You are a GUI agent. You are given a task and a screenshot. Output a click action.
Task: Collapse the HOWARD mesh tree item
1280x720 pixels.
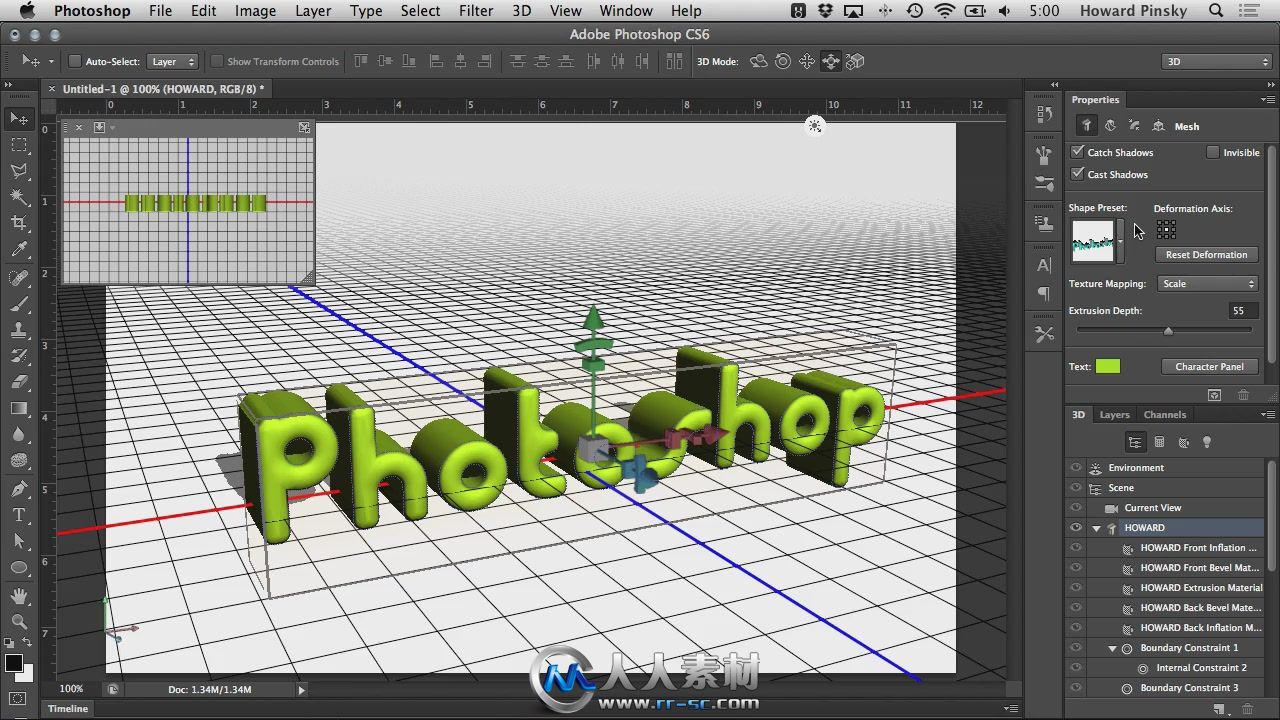[1097, 528]
